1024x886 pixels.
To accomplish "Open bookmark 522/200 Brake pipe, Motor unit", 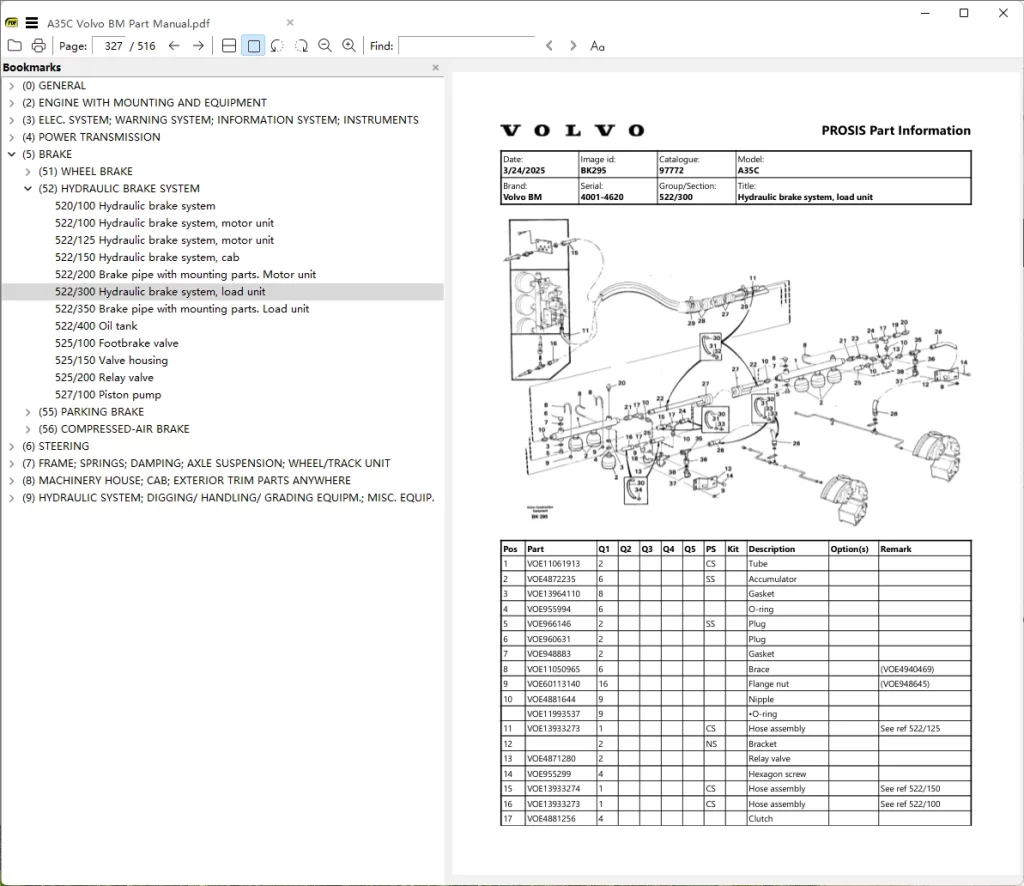I will [x=185, y=274].
